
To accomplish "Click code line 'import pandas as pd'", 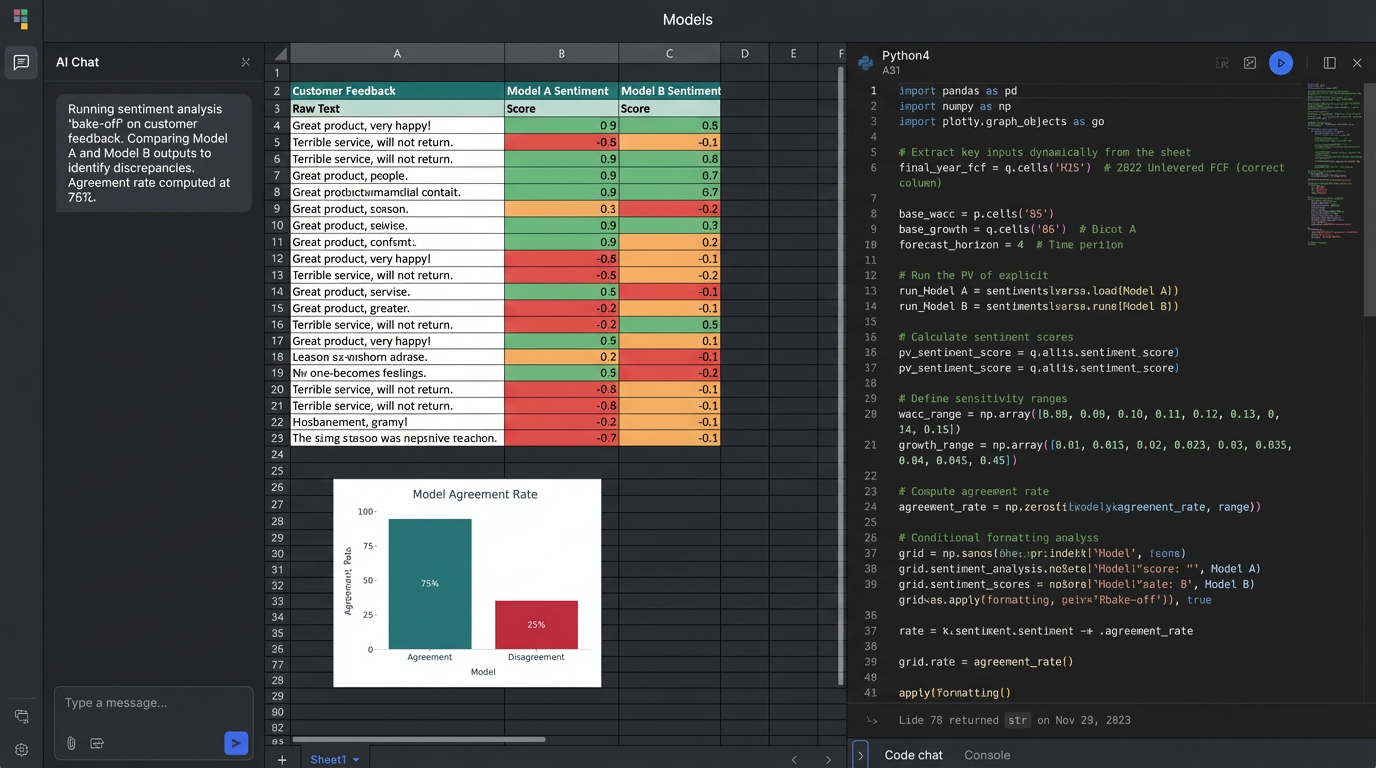I will coord(958,90).
